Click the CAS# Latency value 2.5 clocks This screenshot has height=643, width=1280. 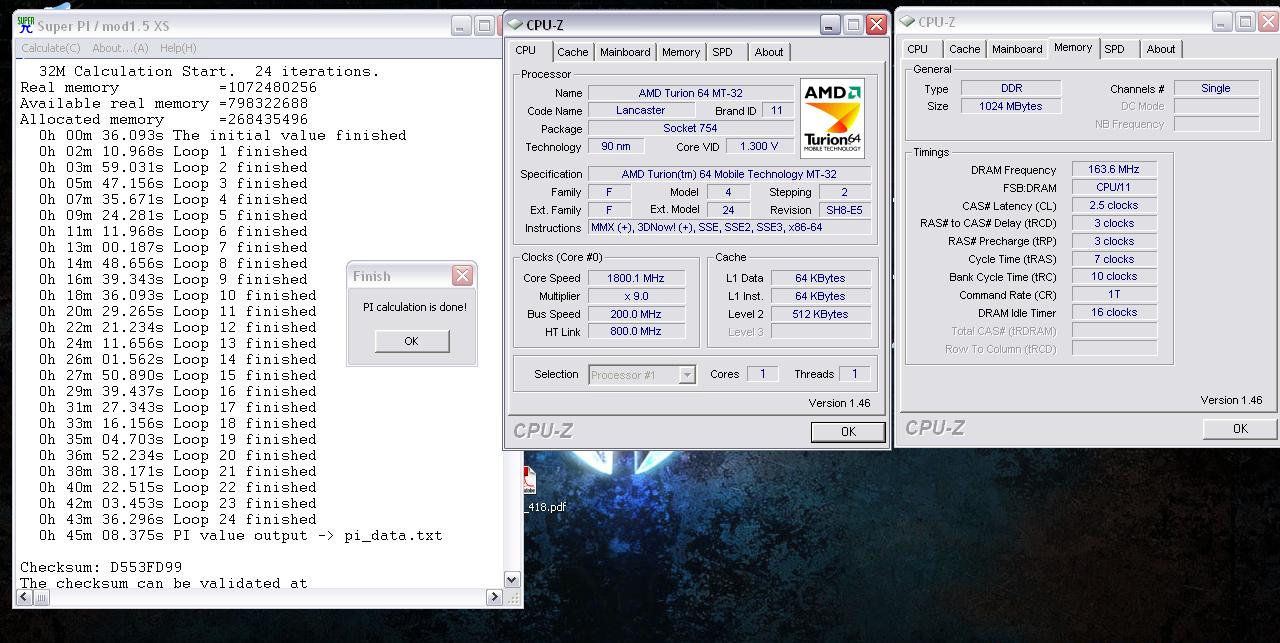(1114, 205)
